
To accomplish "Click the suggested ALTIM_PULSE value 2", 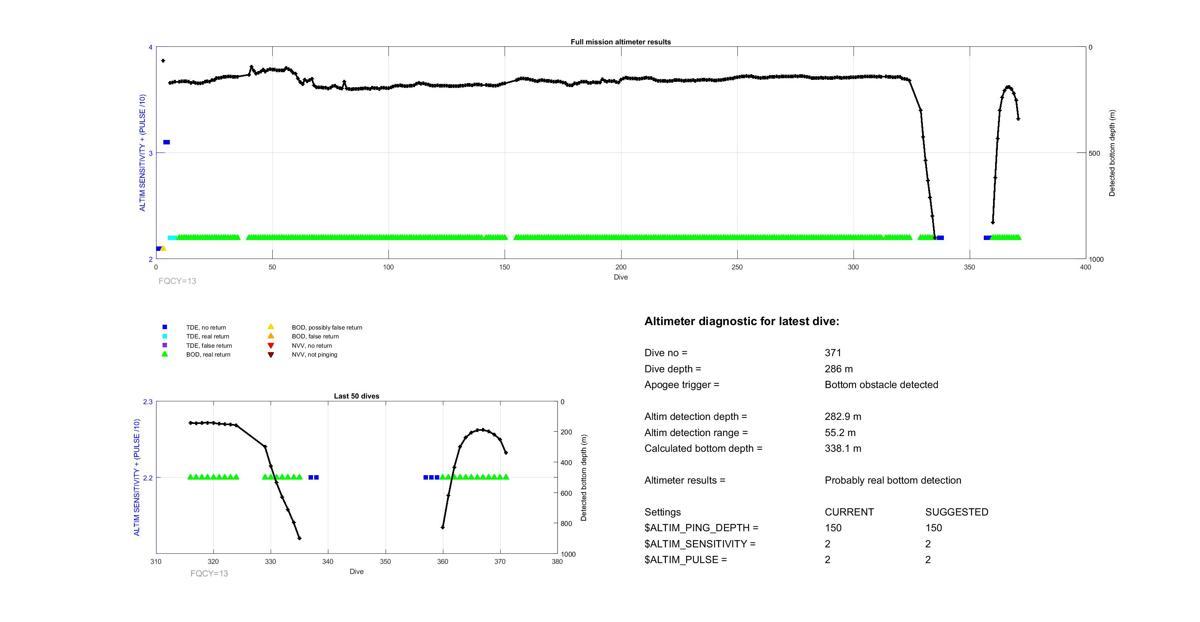I will 928,560.
